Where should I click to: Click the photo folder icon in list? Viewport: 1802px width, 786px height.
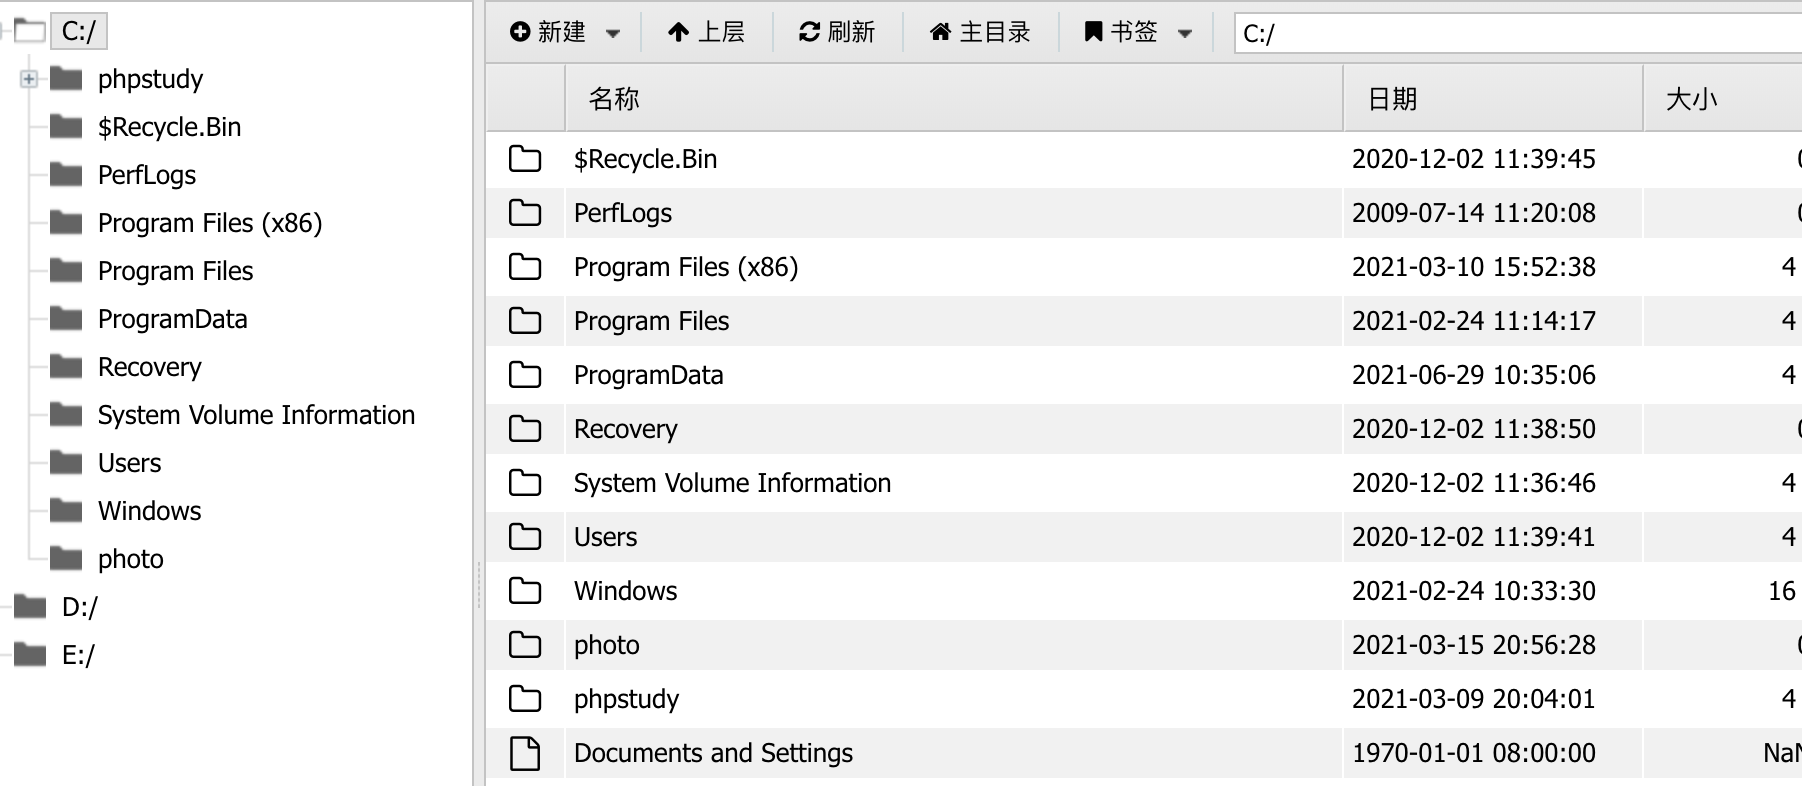point(525,645)
